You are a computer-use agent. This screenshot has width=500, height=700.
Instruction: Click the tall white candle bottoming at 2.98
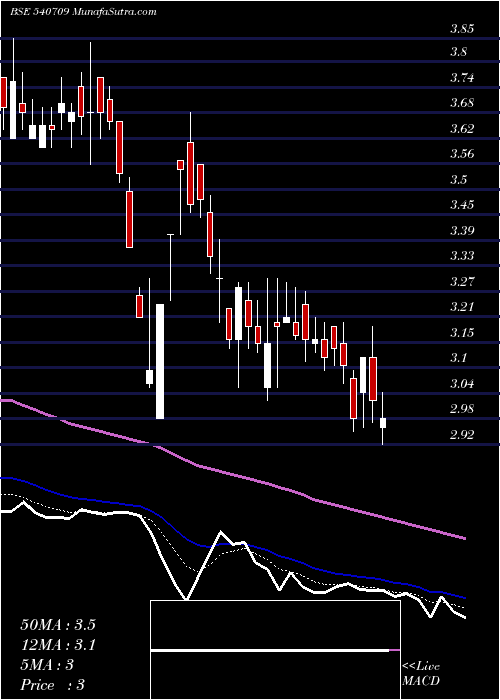point(160,362)
